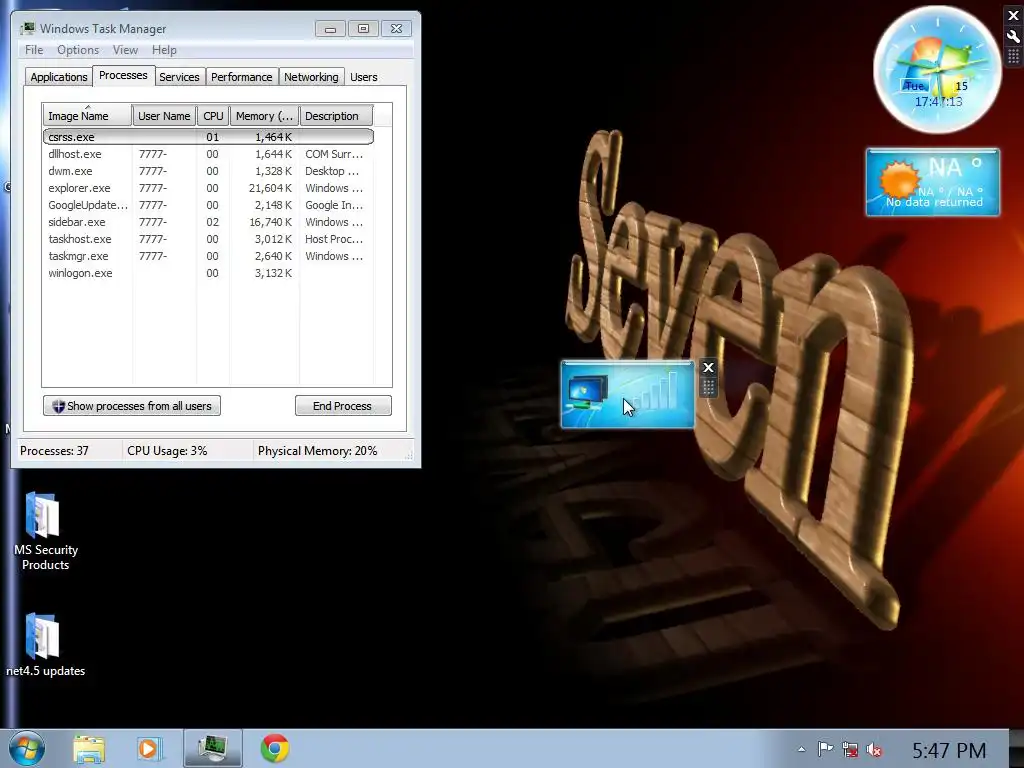
Task: Close the network monitor gadget
Action: (x=708, y=368)
